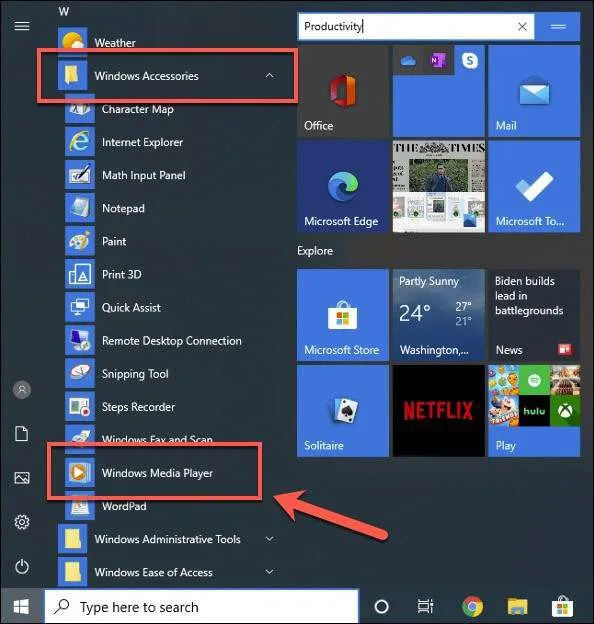Expand the Start menu hamburger button
594x624 pixels.
tap(22, 26)
